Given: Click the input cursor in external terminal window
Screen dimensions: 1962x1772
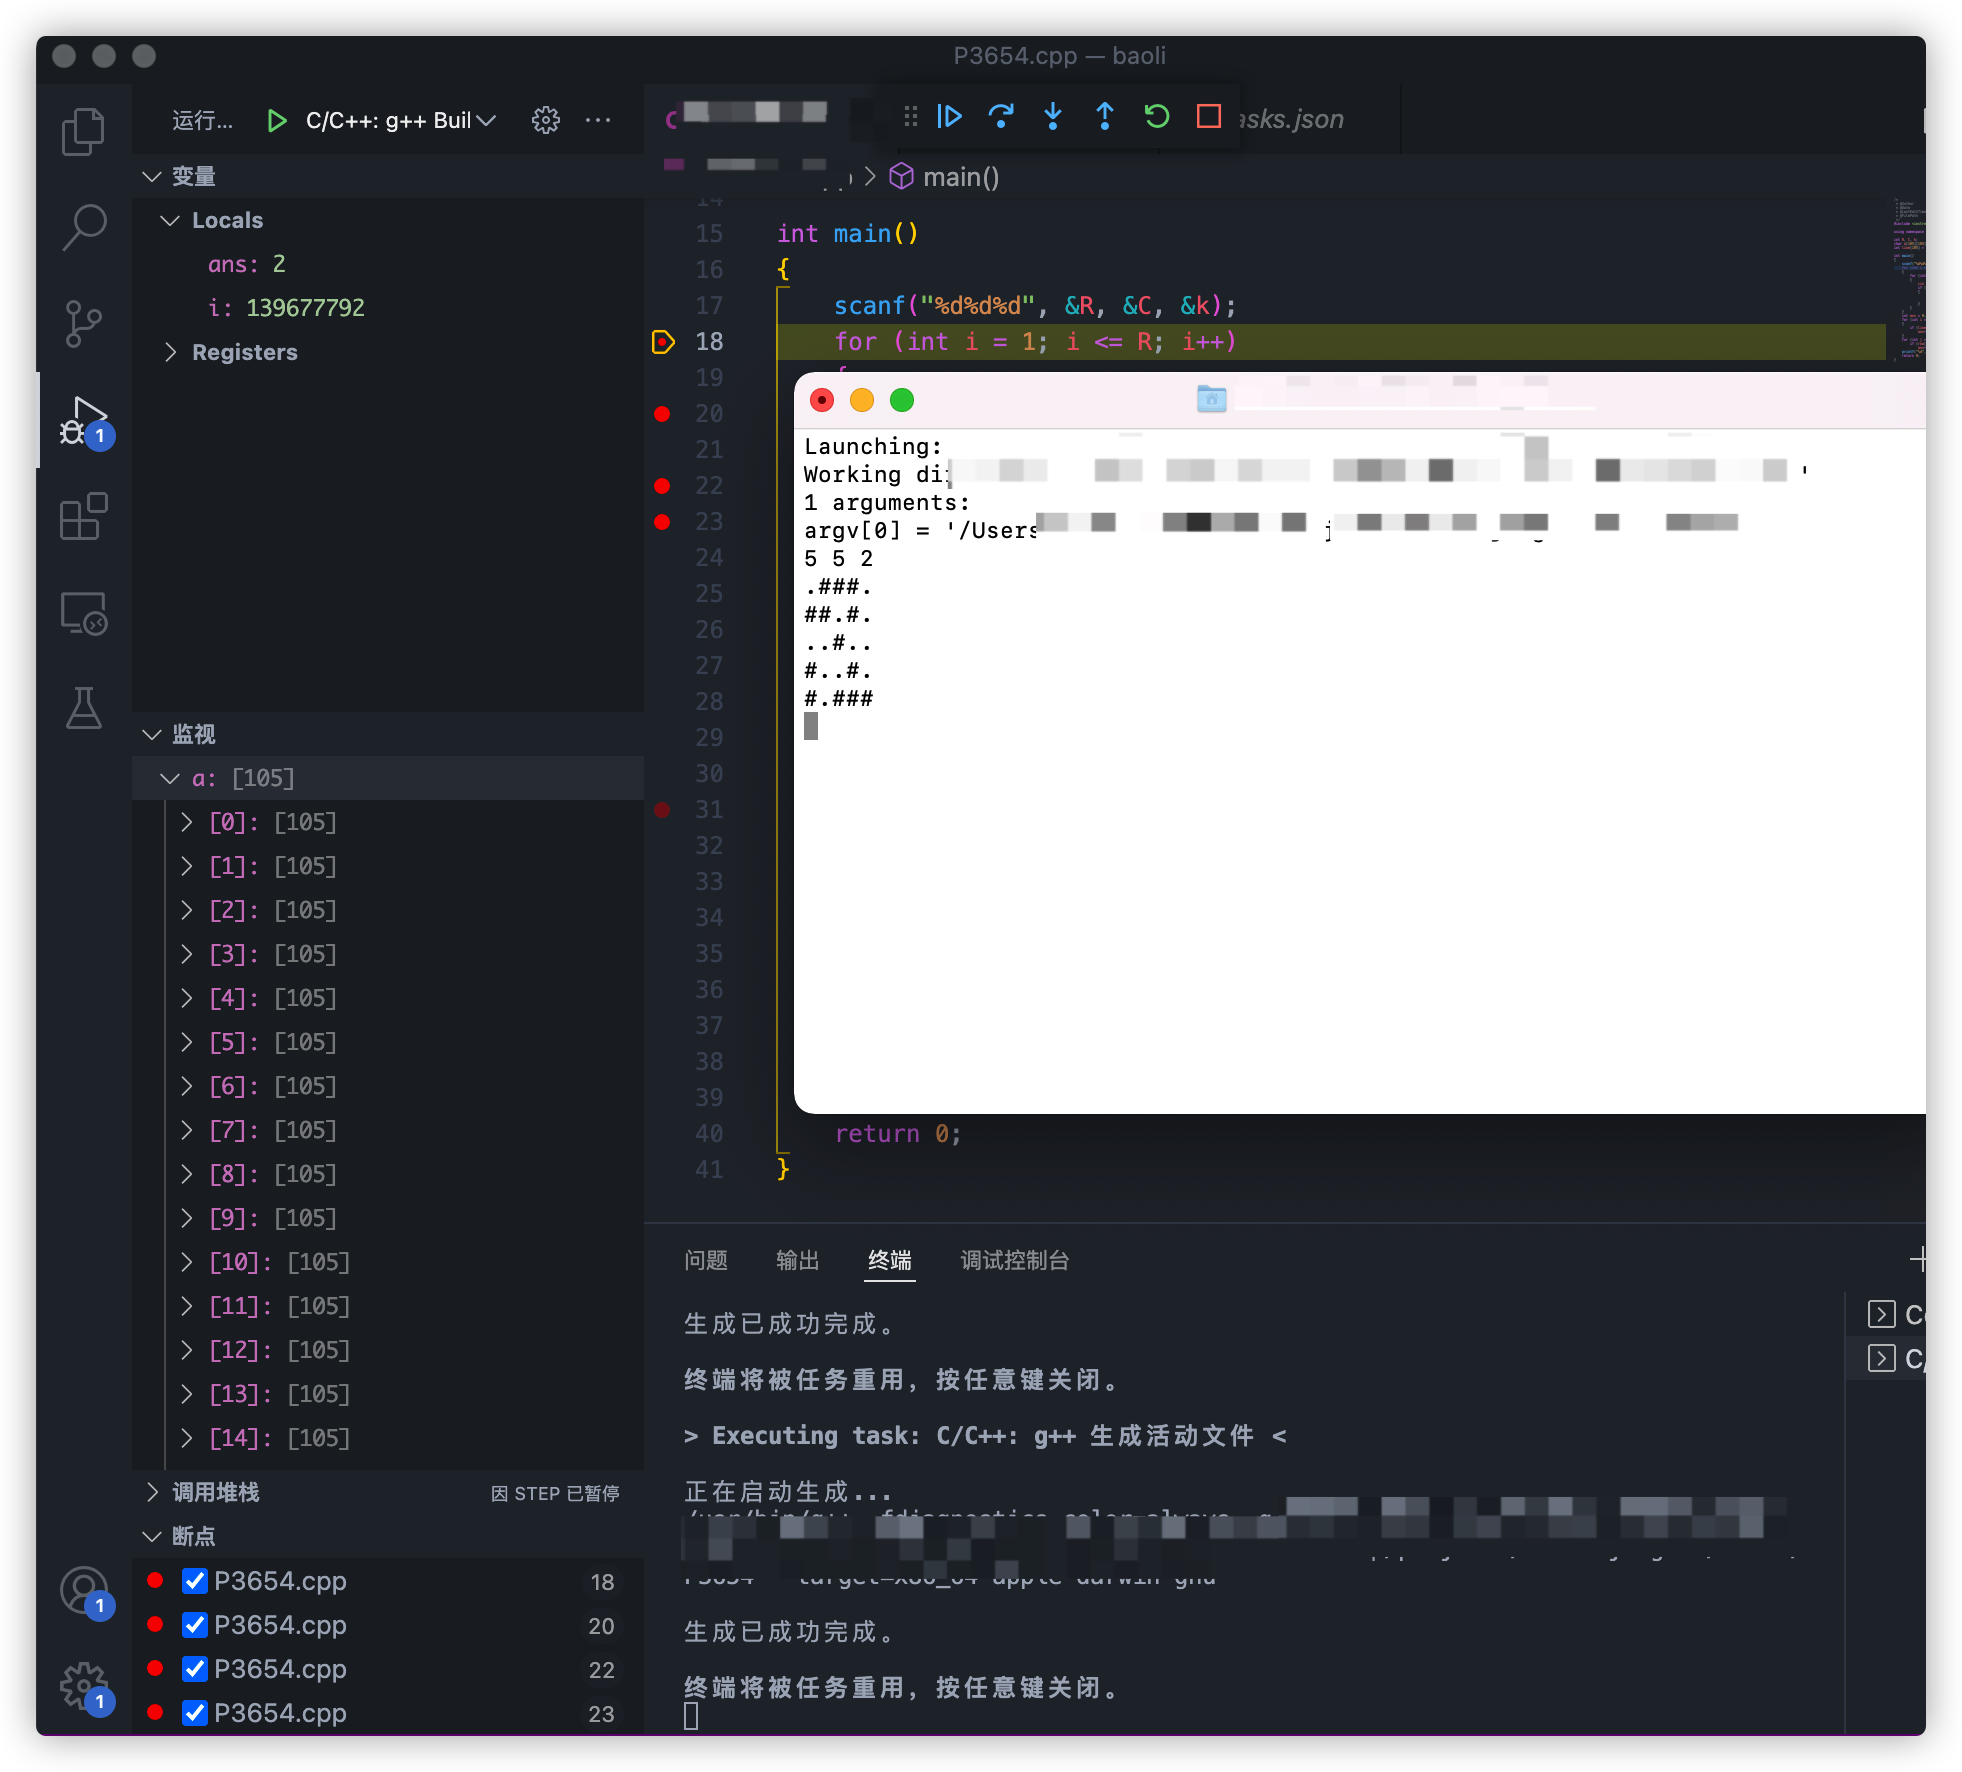Looking at the screenshot, I should click(811, 726).
